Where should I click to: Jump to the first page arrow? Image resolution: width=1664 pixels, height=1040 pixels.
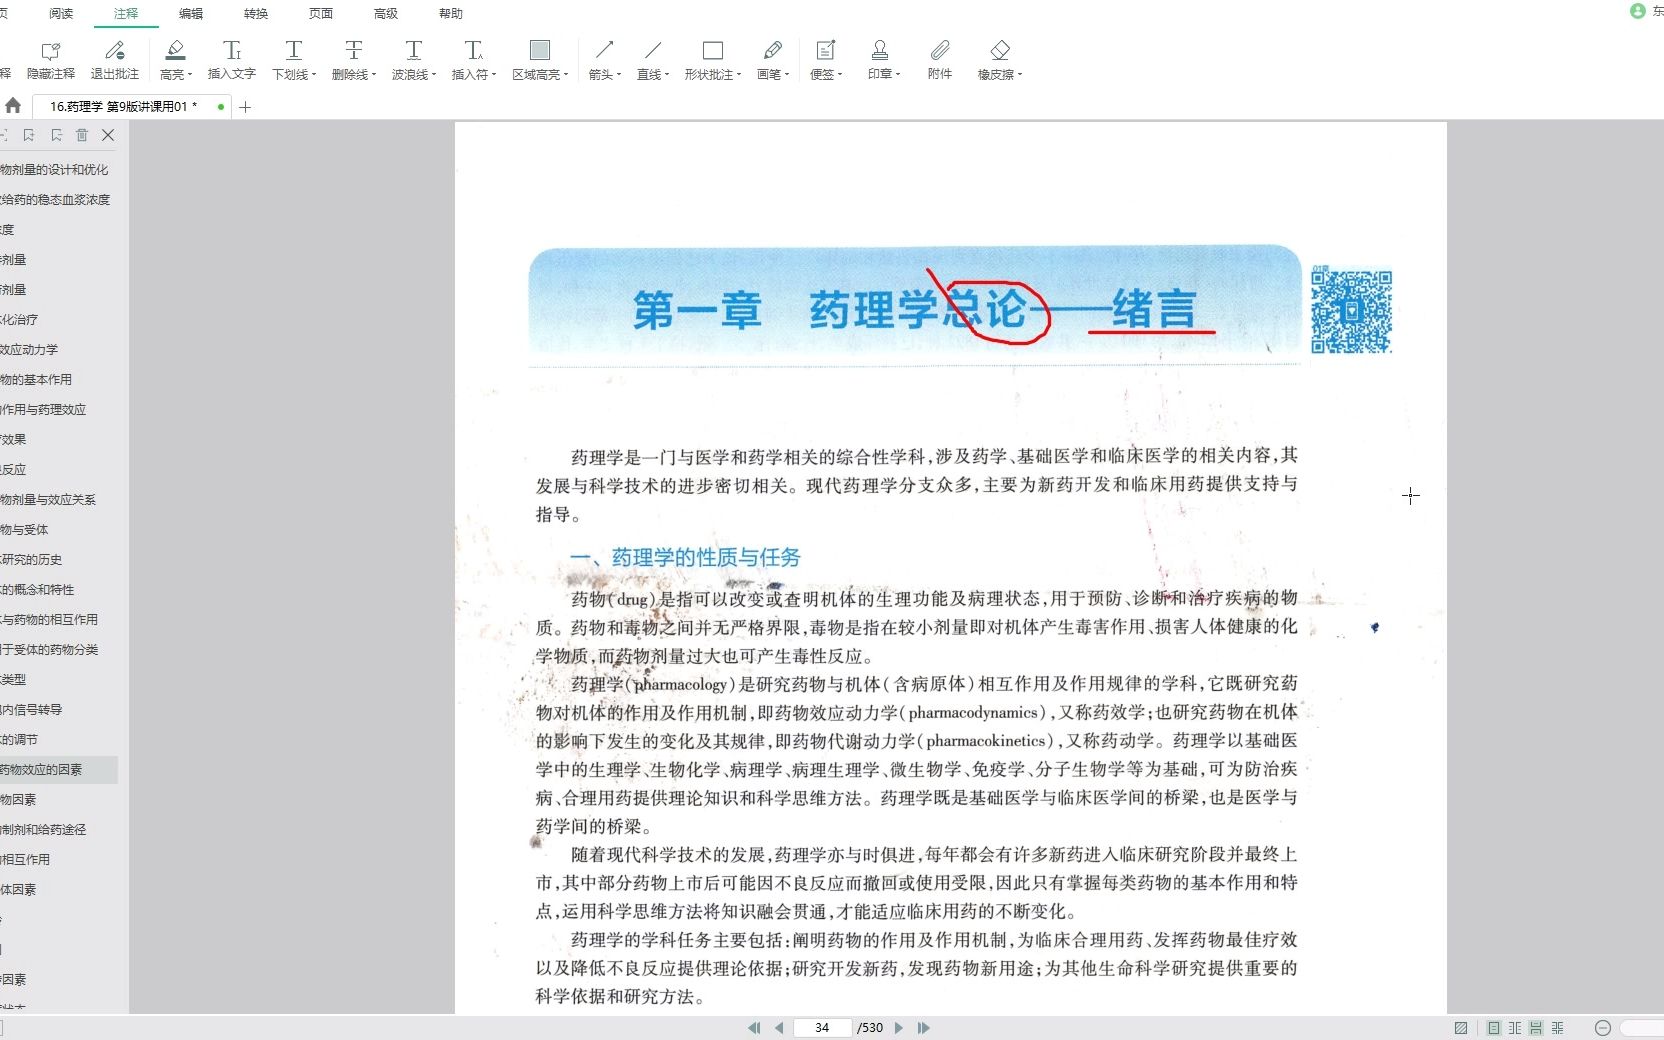pyautogui.click(x=754, y=1028)
